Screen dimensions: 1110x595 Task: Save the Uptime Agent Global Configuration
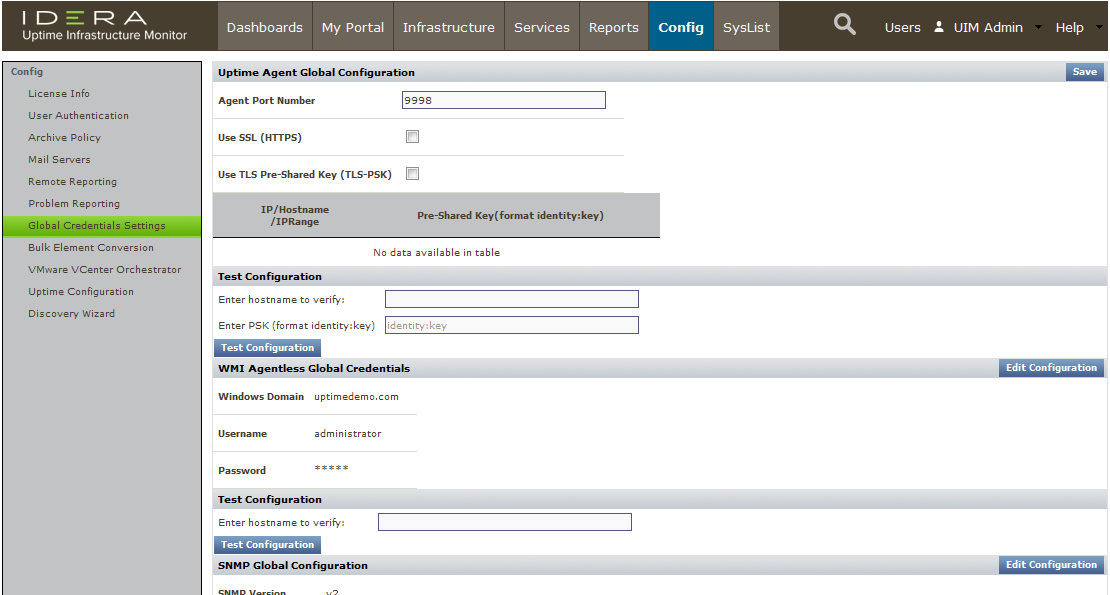(1084, 72)
